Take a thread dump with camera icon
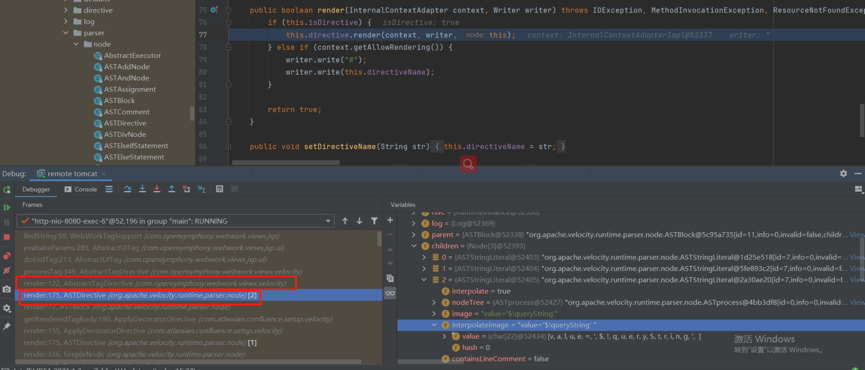The image size is (865, 370). (7, 289)
